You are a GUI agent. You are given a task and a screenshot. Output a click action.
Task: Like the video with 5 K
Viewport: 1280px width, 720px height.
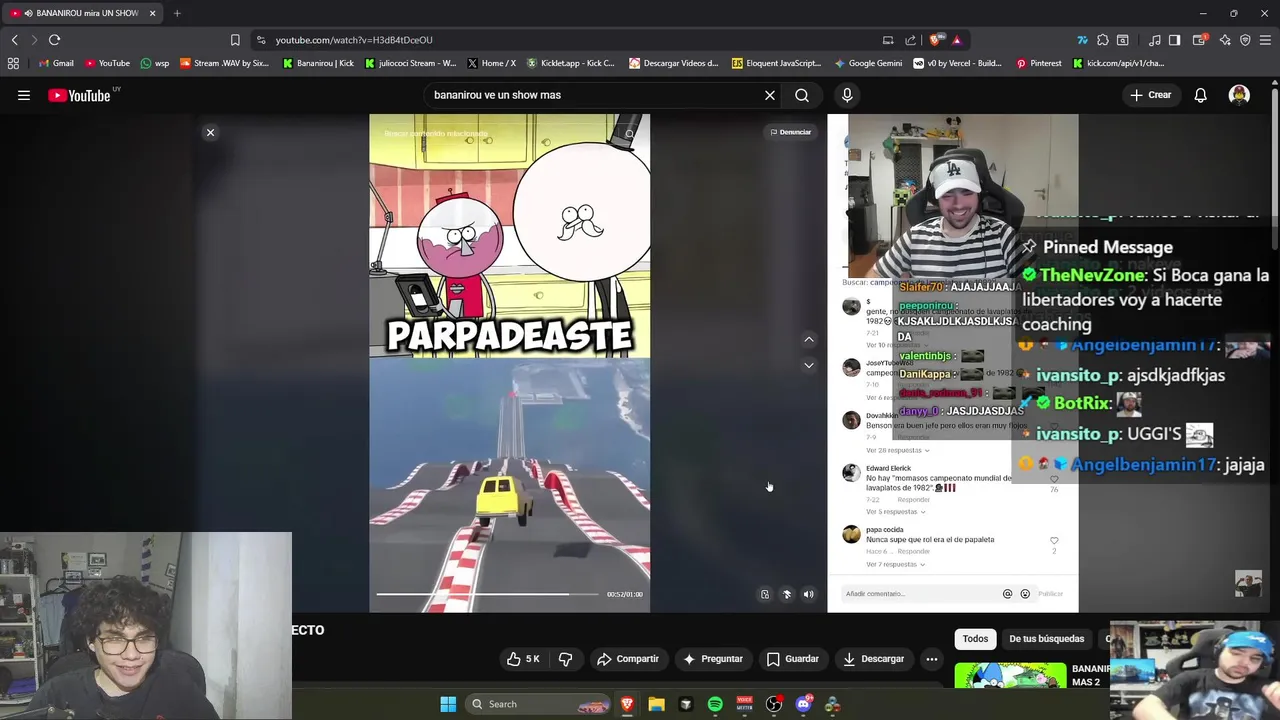[523, 659]
